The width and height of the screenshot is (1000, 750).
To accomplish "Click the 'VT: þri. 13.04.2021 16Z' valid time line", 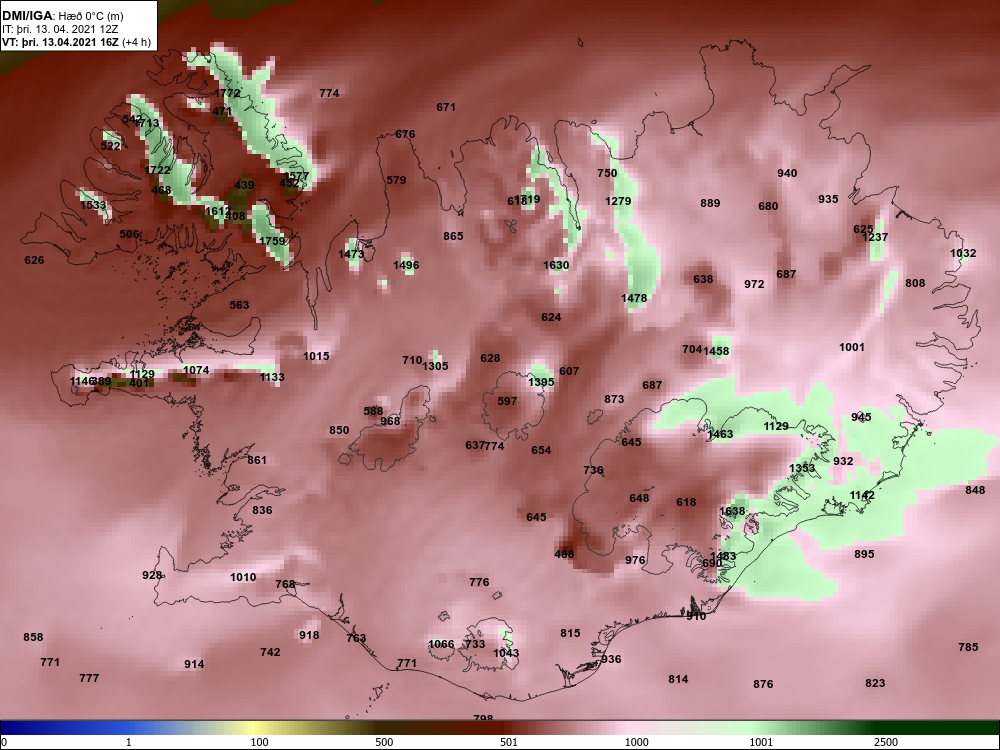I will (x=77, y=42).
